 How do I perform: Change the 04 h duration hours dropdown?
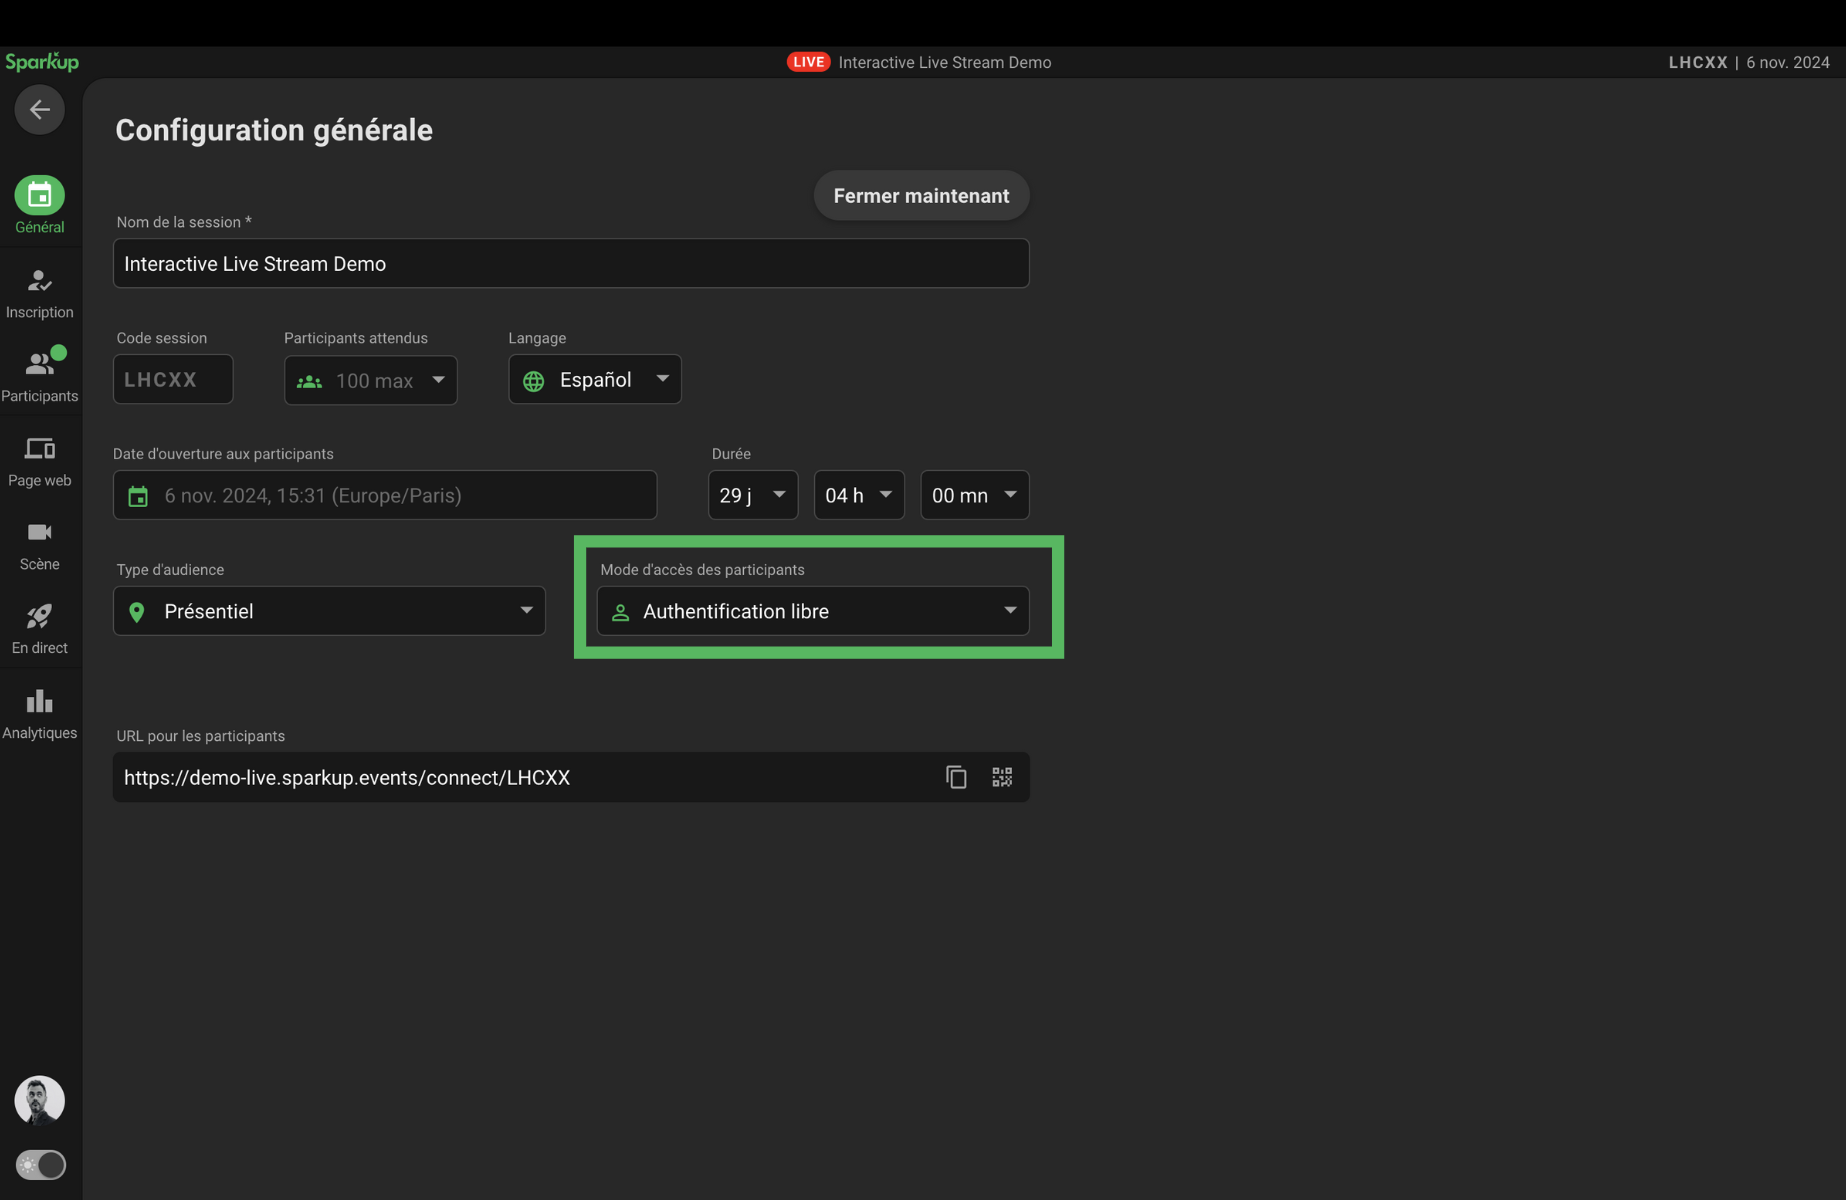point(858,496)
